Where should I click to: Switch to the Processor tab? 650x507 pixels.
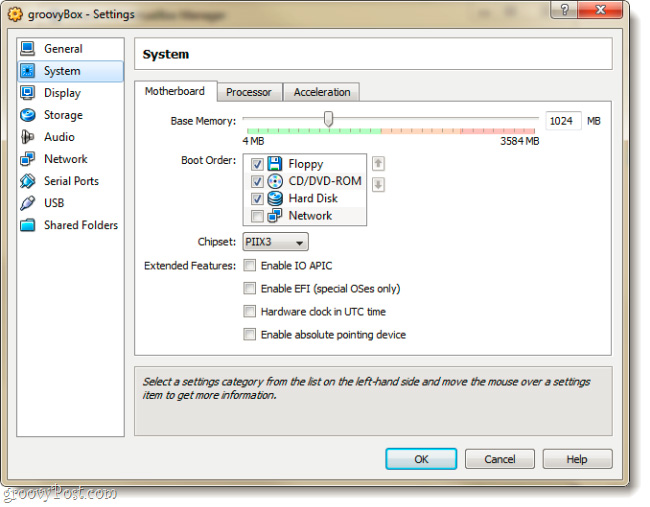point(249,92)
